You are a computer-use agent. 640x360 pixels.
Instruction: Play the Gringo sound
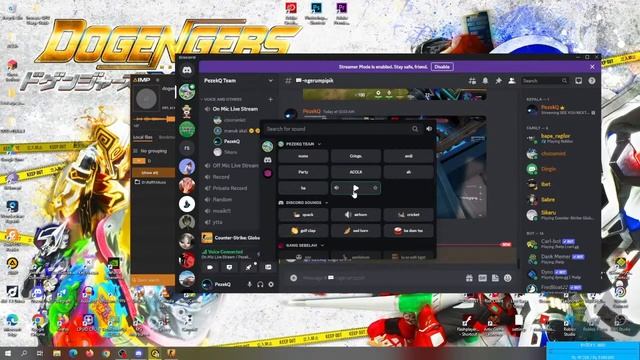(x=356, y=156)
